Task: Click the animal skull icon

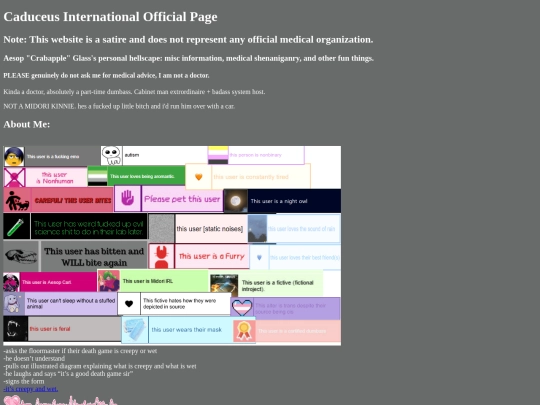Action: pyautogui.click(x=21, y=256)
